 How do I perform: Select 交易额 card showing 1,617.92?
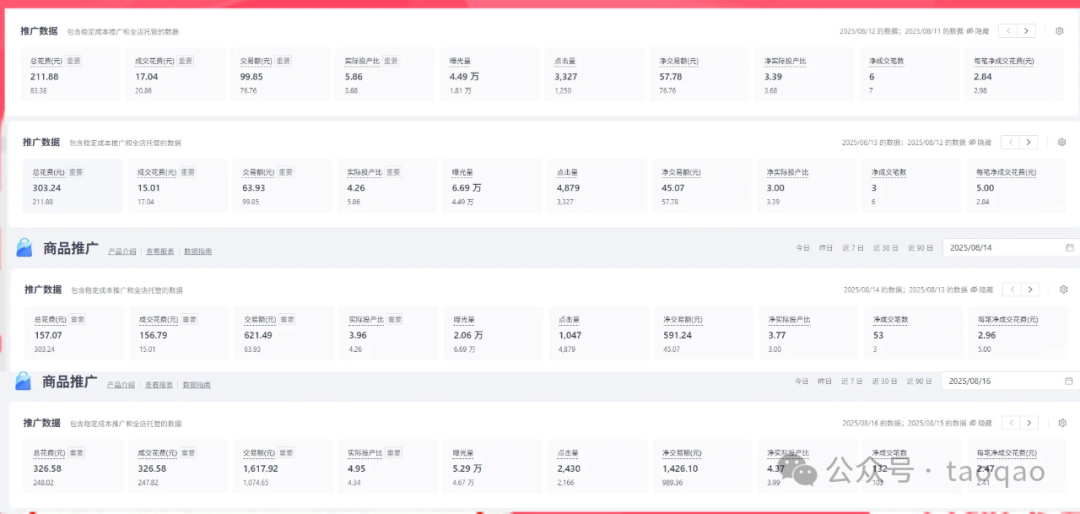pyautogui.click(x=283, y=466)
